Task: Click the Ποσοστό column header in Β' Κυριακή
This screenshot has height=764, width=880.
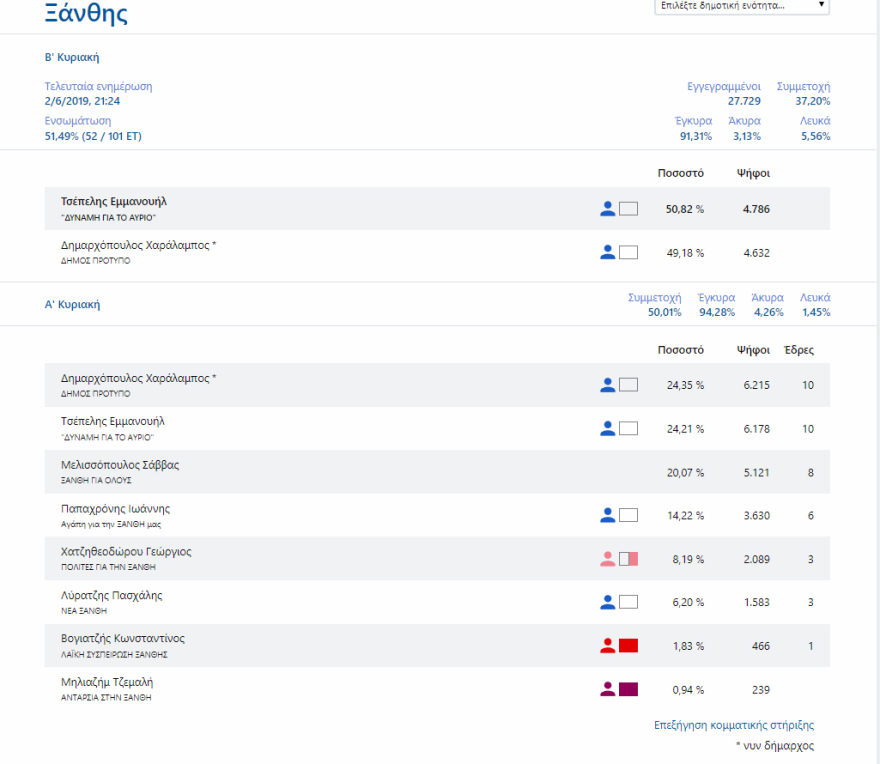Action: tap(680, 173)
